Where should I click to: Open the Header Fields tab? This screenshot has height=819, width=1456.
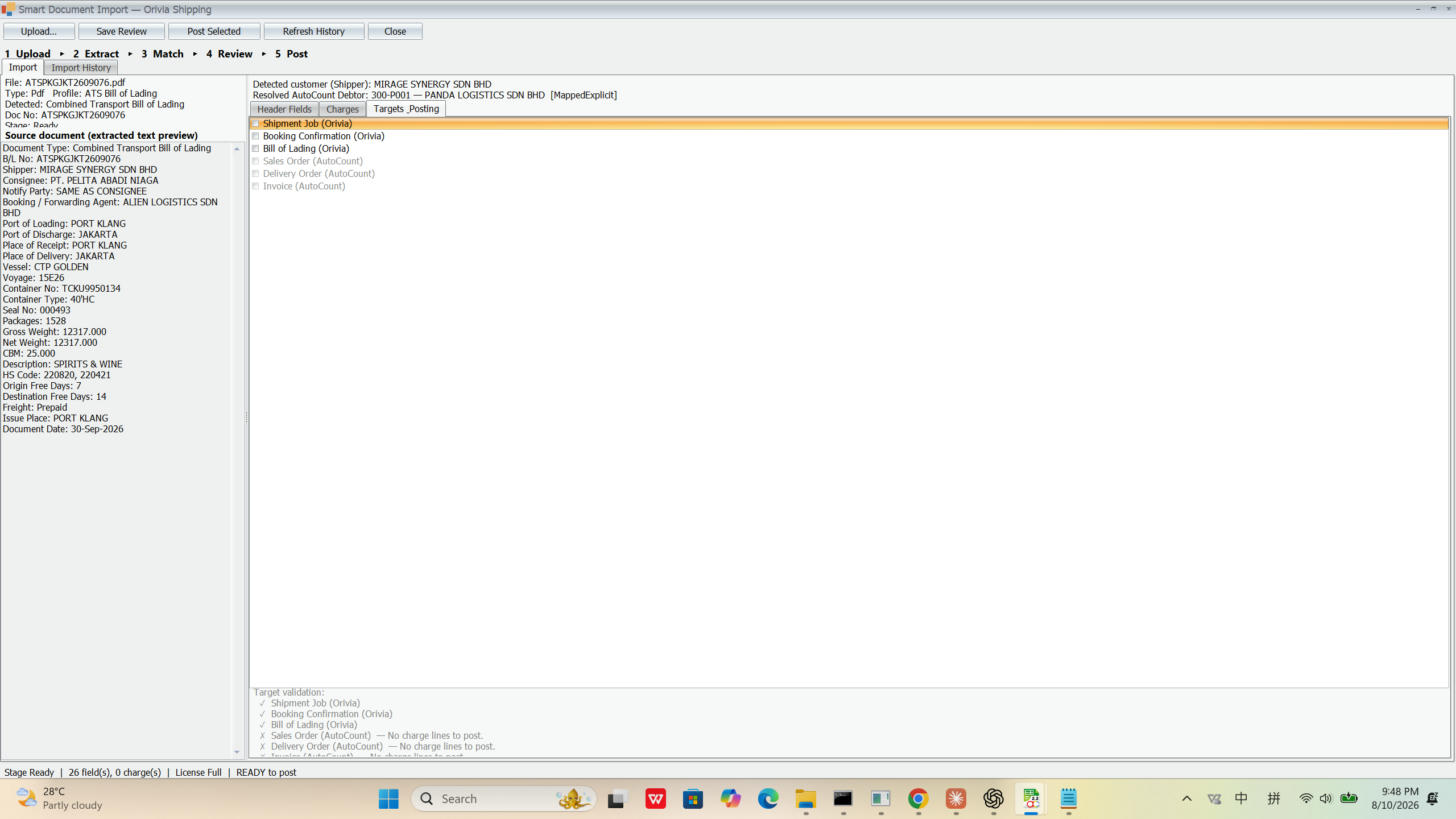click(x=284, y=109)
